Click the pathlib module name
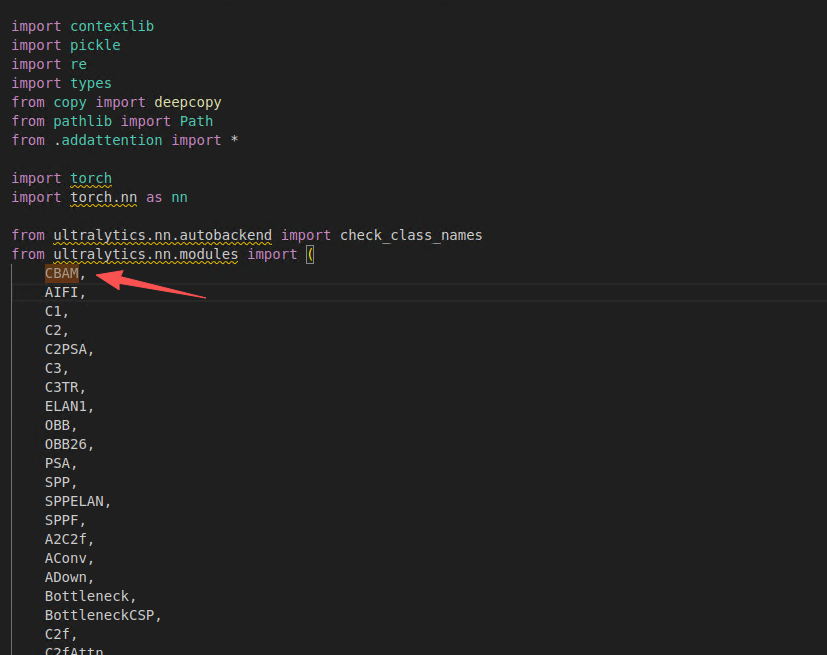The height and width of the screenshot is (655, 827). click(82, 121)
